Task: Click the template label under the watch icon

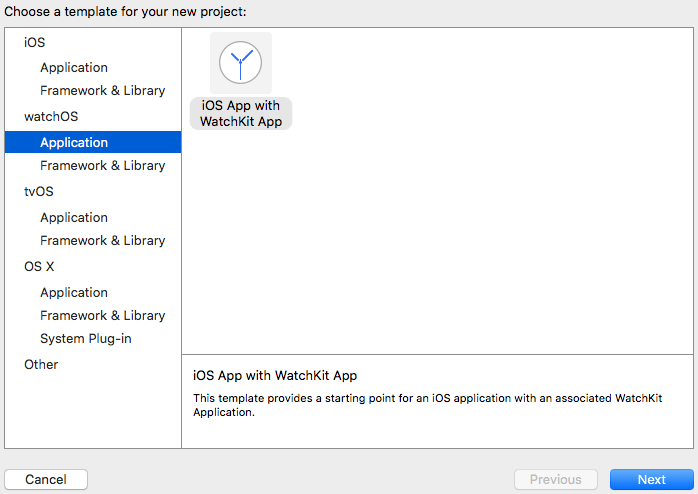Action: coord(240,113)
